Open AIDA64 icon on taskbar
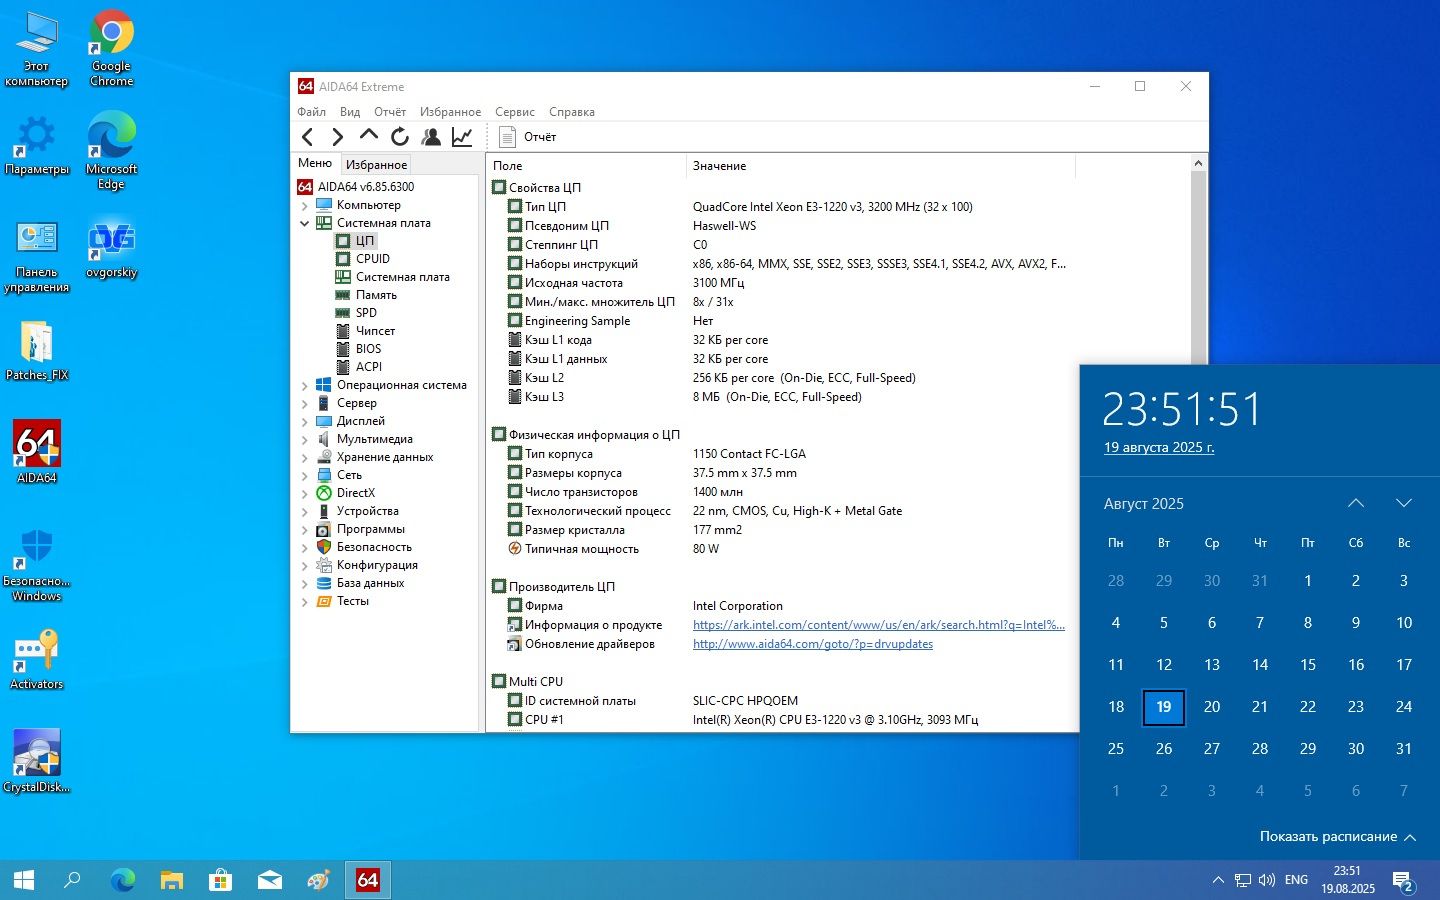Viewport: 1440px width, 900px height. (x=368, y=880)
